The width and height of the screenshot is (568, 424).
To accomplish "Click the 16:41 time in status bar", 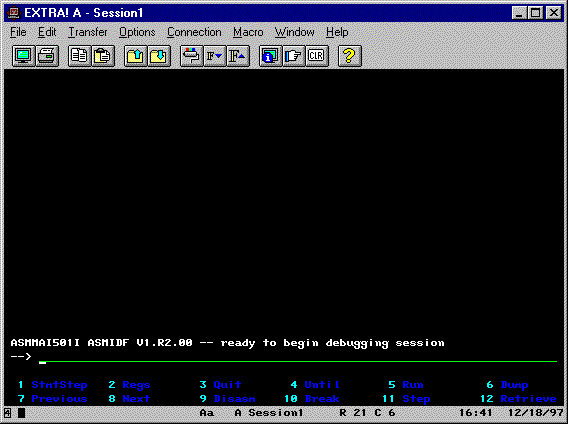I will 475,413.
